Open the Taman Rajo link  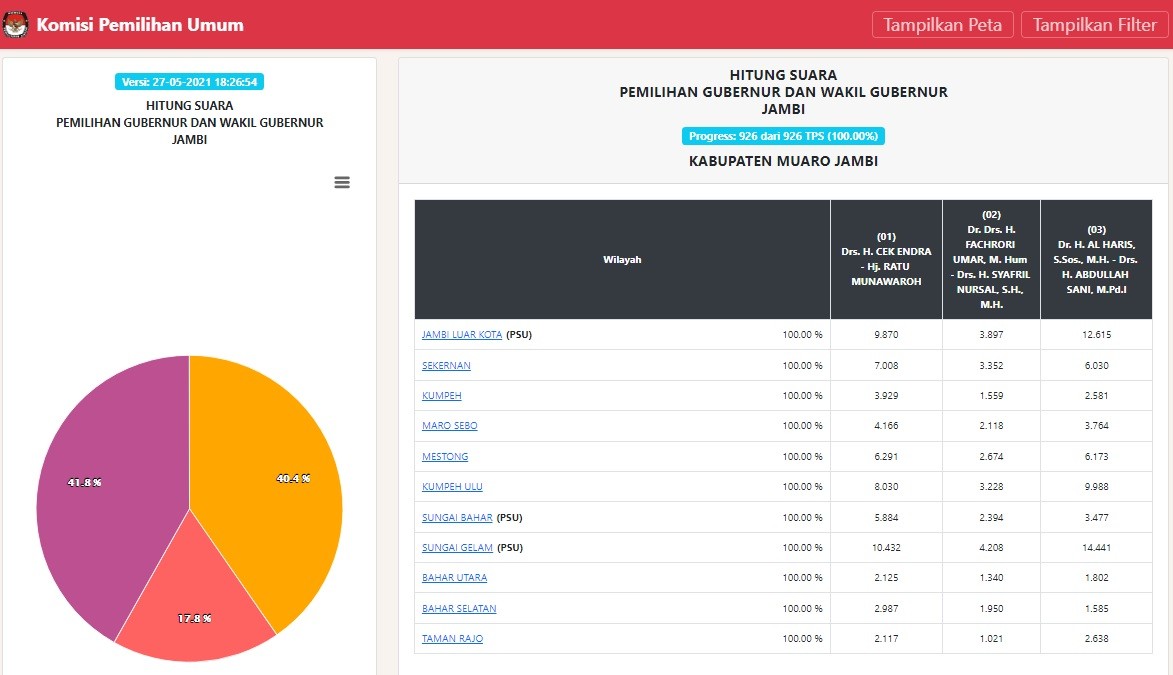pos(453,639)
